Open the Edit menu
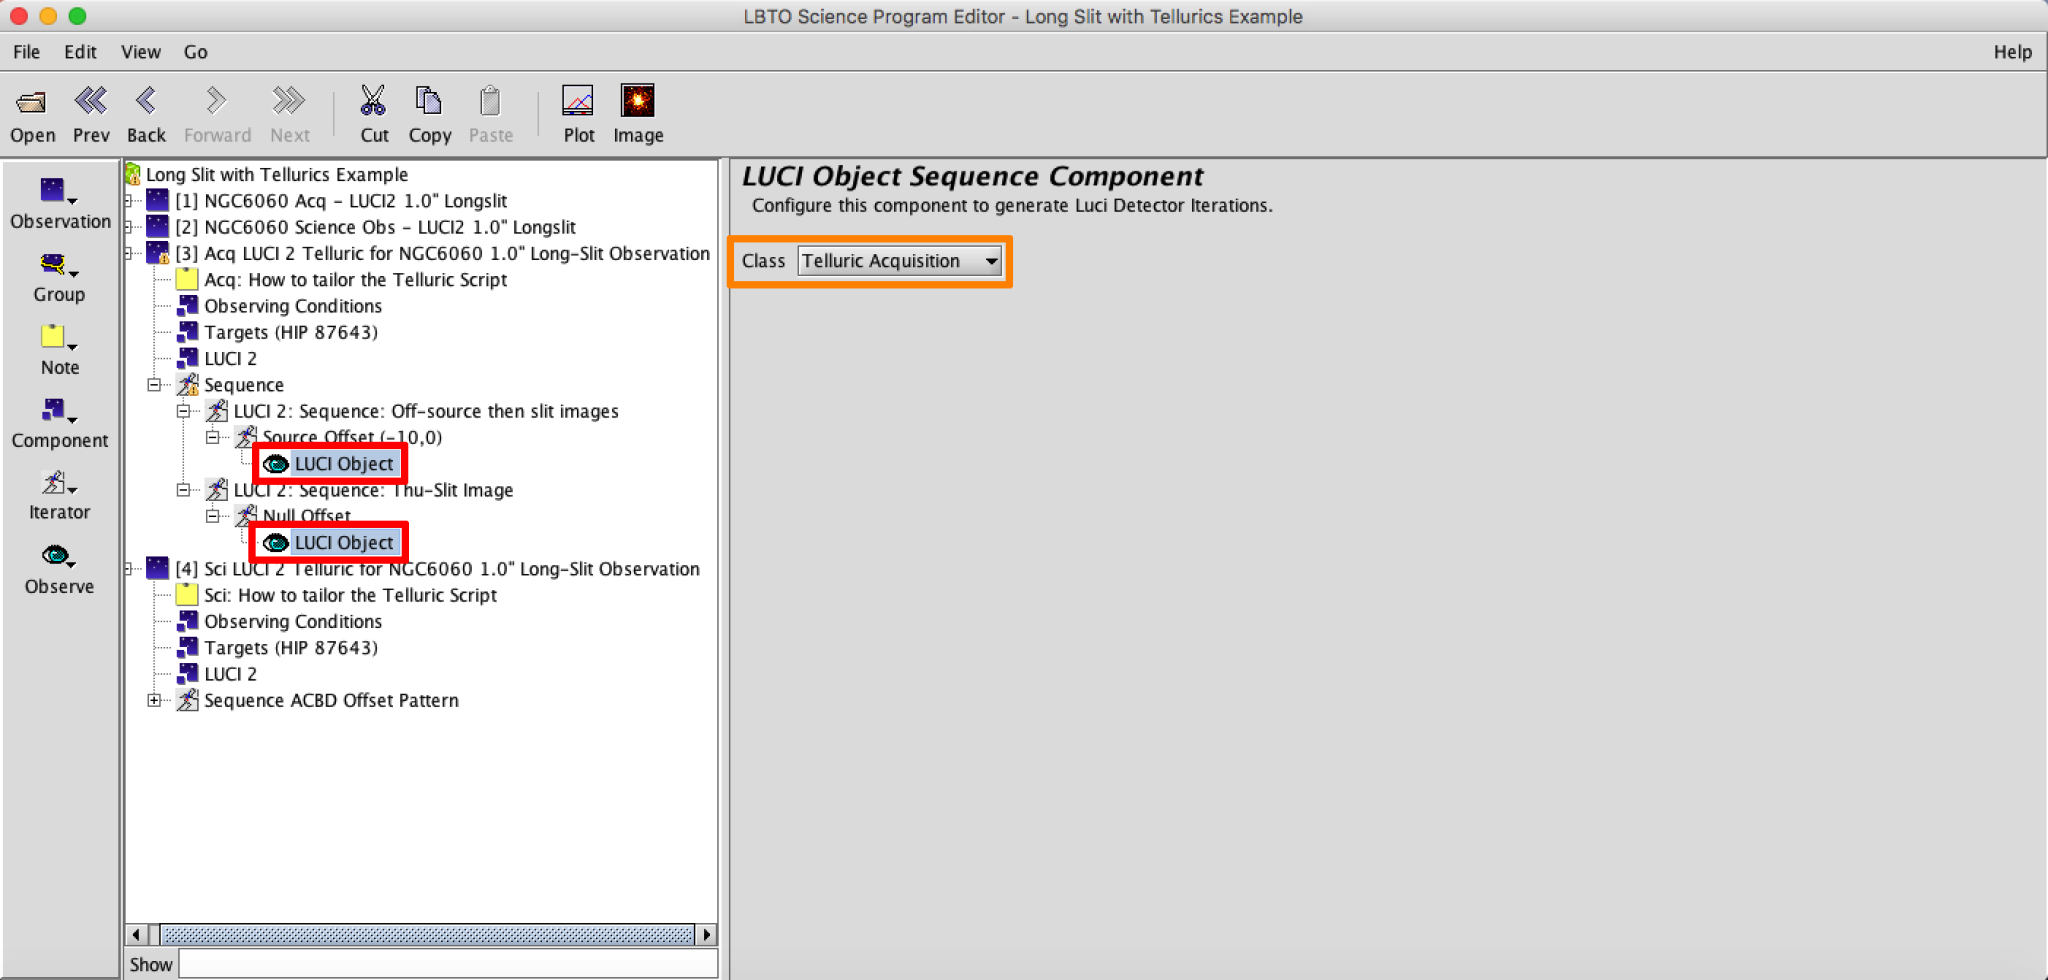This screenshot has height=980, width=2048. coord(80,52)
